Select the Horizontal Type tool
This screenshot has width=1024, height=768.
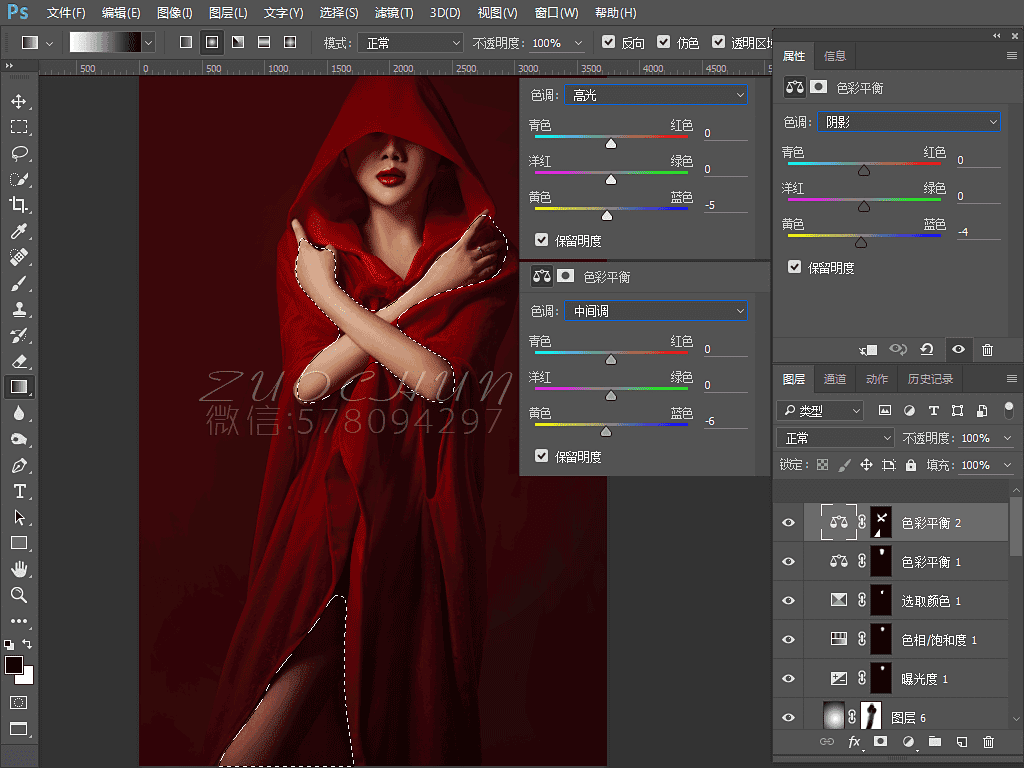(x=19, y=491)
